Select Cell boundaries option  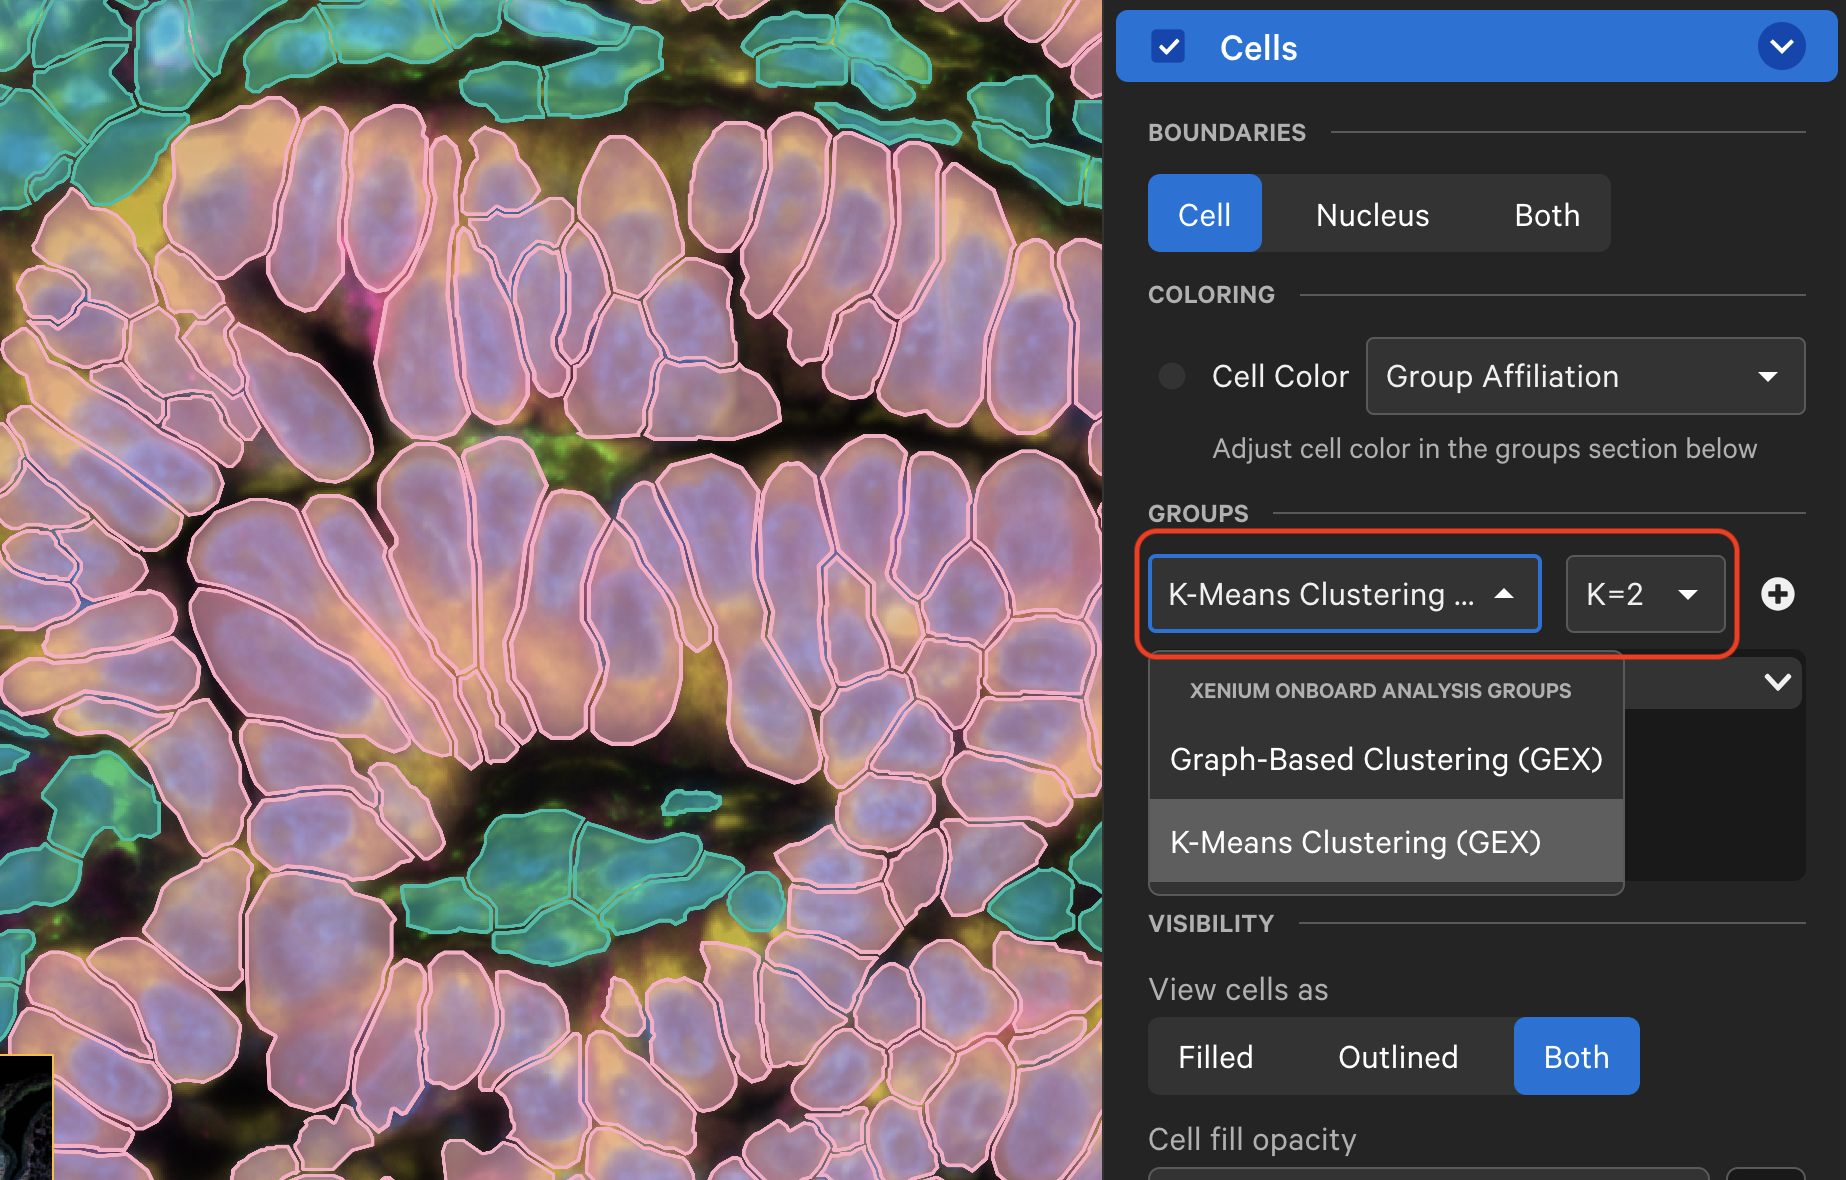1204,214
